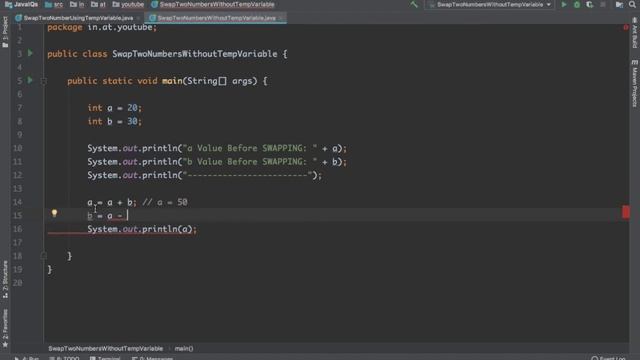Open Search Everywhere magnifier icon
This screenshot has width=640, height=360.
[632, 4]
